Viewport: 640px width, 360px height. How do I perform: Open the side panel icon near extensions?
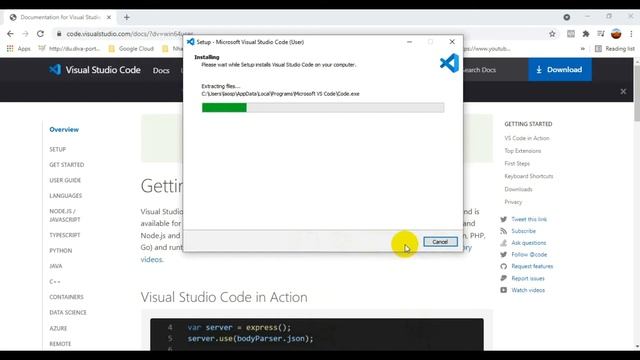point(571,34)
